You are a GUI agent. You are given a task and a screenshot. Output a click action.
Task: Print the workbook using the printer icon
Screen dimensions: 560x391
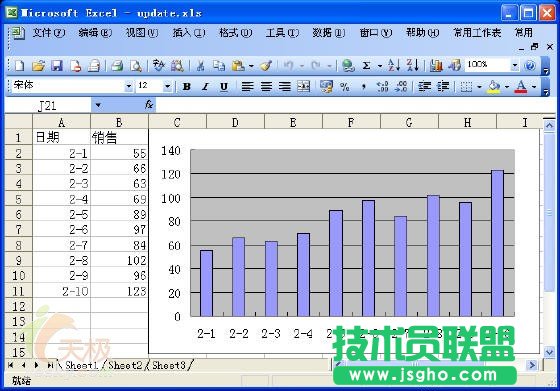(117, 66)
